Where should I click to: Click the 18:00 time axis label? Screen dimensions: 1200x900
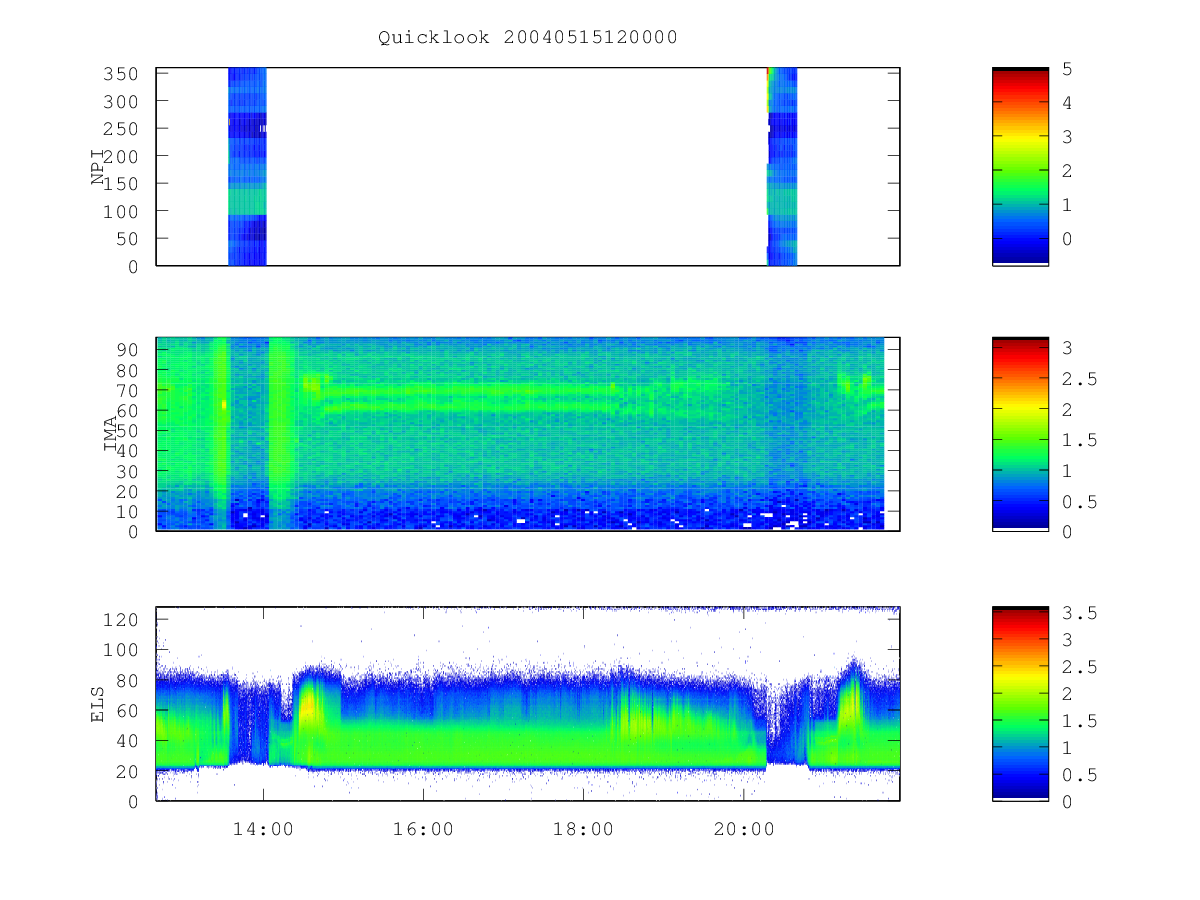583,829
